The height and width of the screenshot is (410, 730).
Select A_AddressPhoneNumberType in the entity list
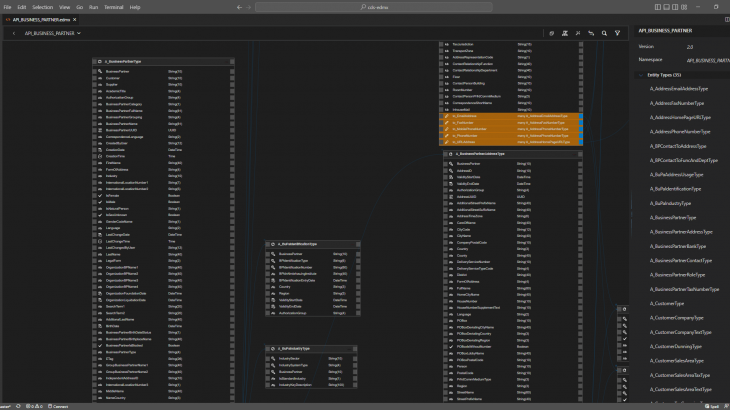[x=680, y=132]
